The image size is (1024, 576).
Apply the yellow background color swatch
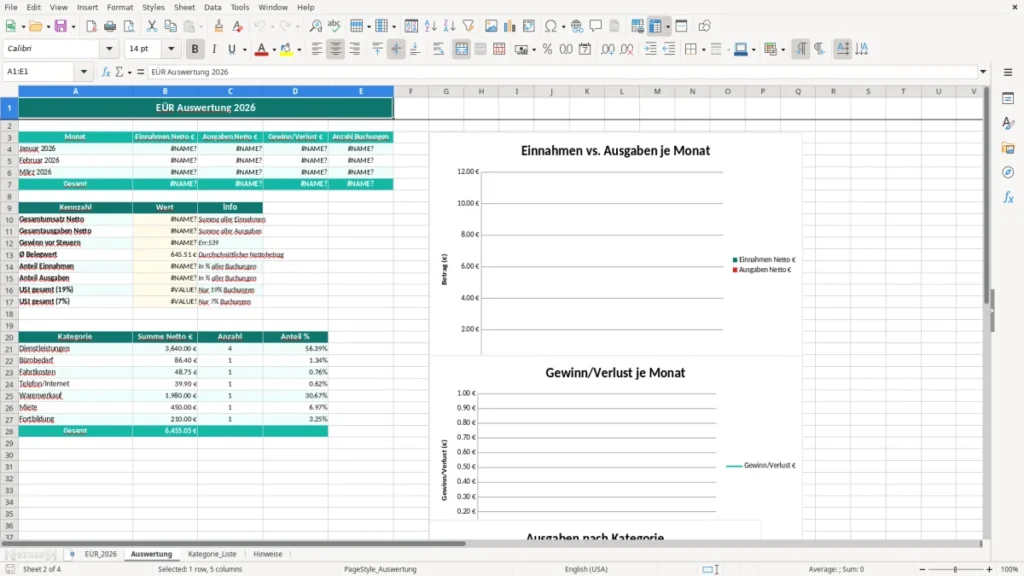(286, 49)
